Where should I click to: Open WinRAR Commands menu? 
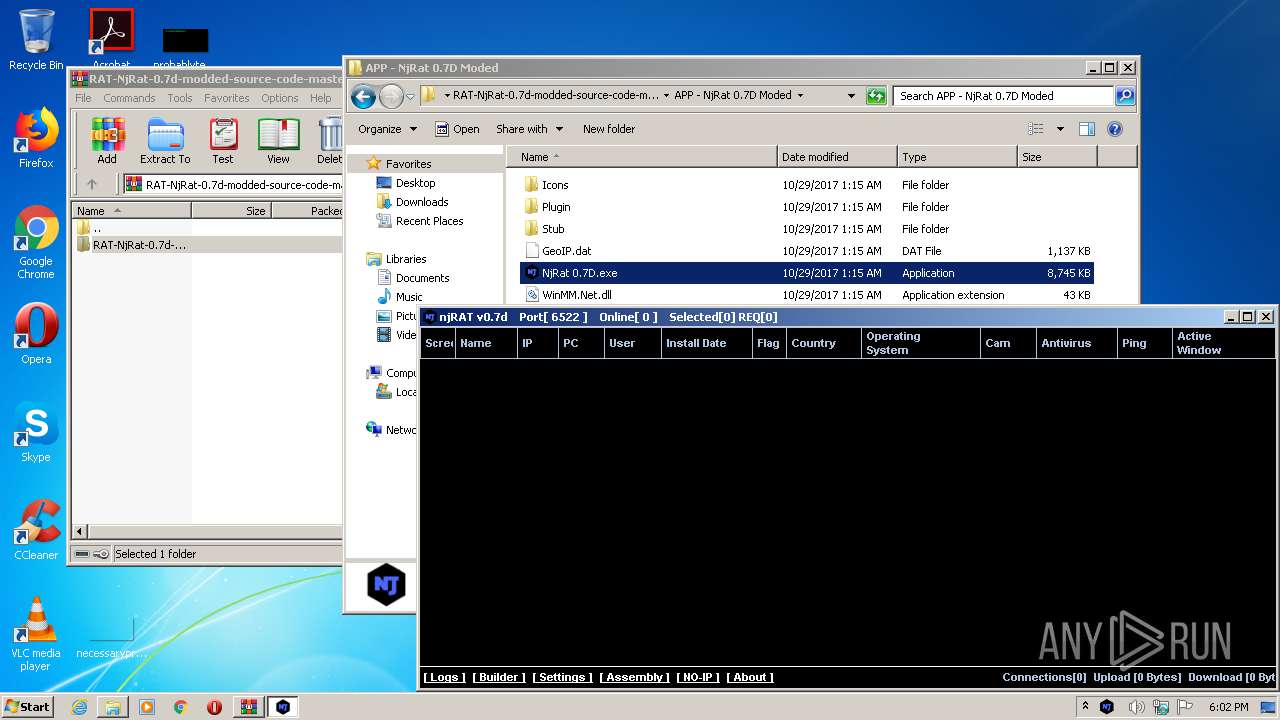(129, 98)
